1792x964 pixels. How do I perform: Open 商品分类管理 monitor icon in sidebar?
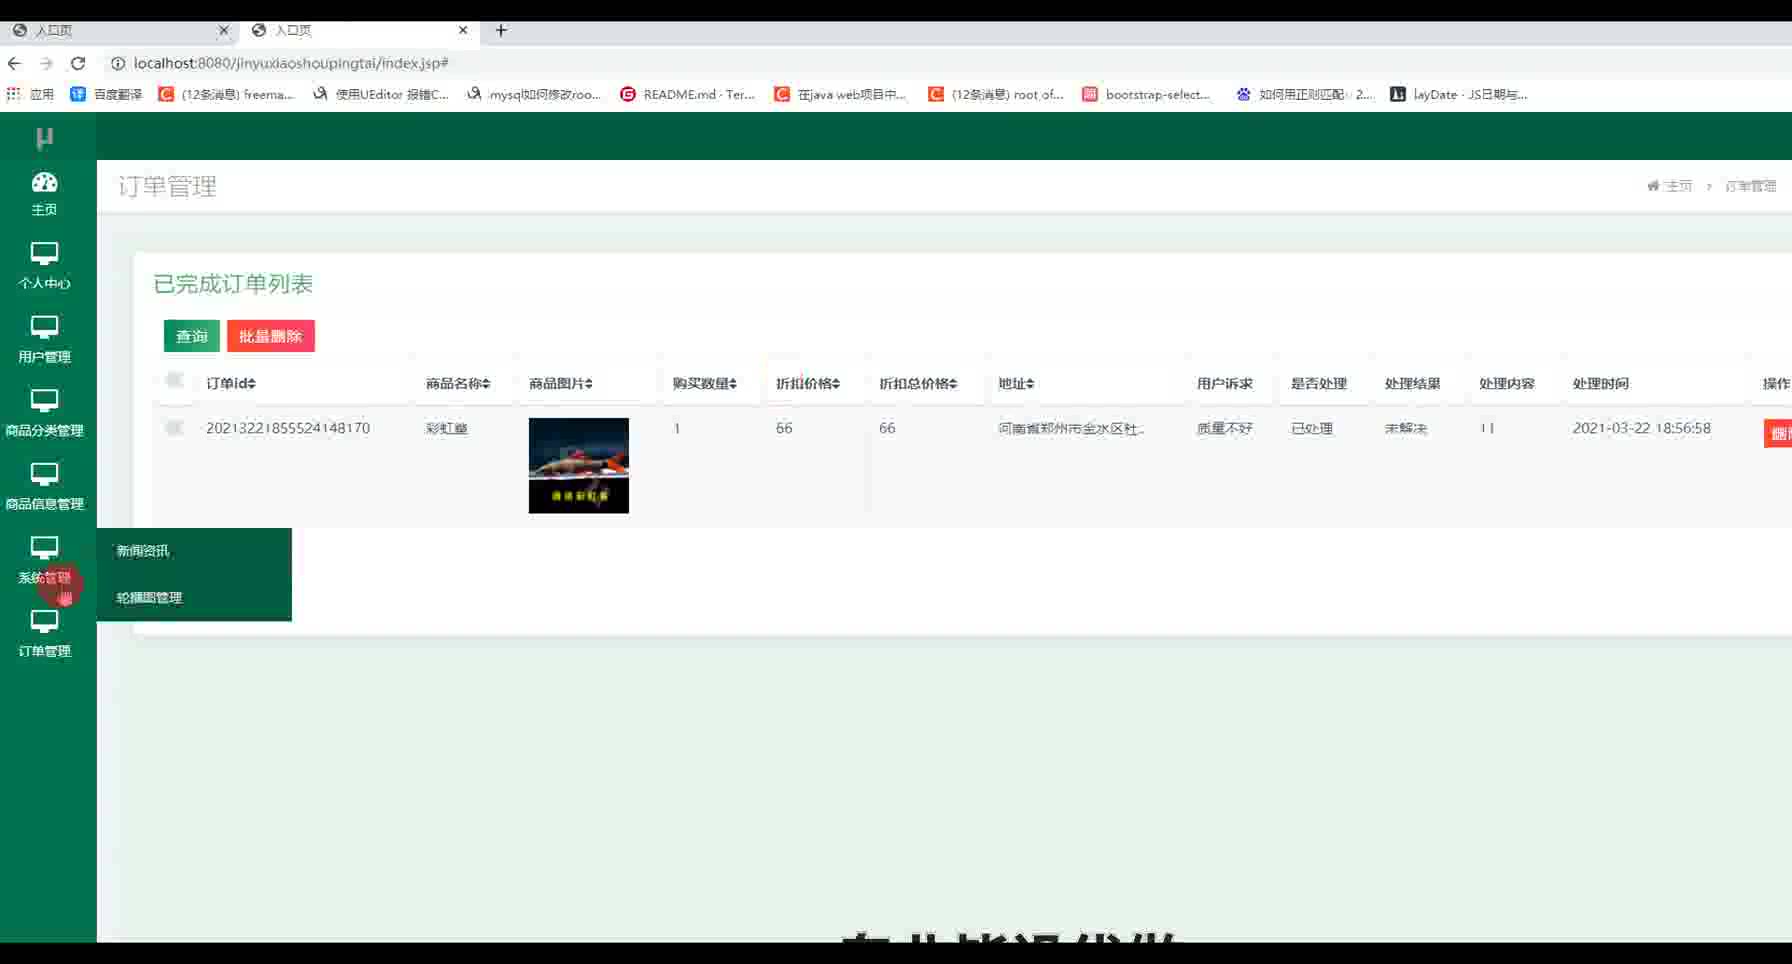[x=44, y=401]
